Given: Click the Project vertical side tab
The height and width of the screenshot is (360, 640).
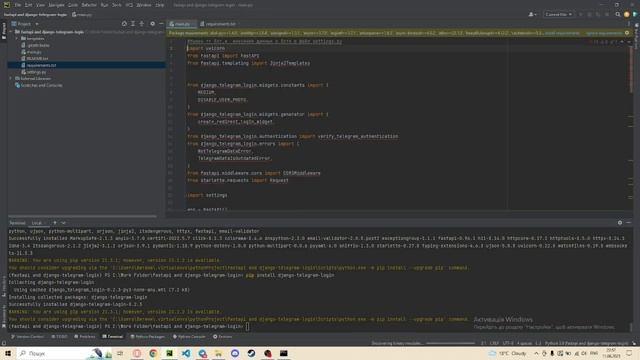Looking at the screenshot, I should coord(4,31).
